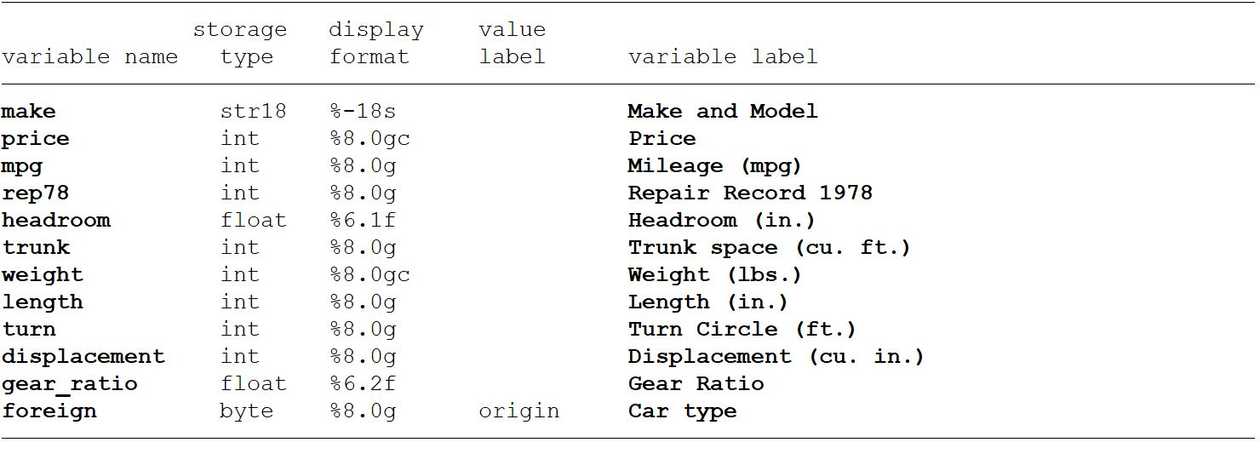
Task: Click the 'turn' variable name
Action: point(28,329)
